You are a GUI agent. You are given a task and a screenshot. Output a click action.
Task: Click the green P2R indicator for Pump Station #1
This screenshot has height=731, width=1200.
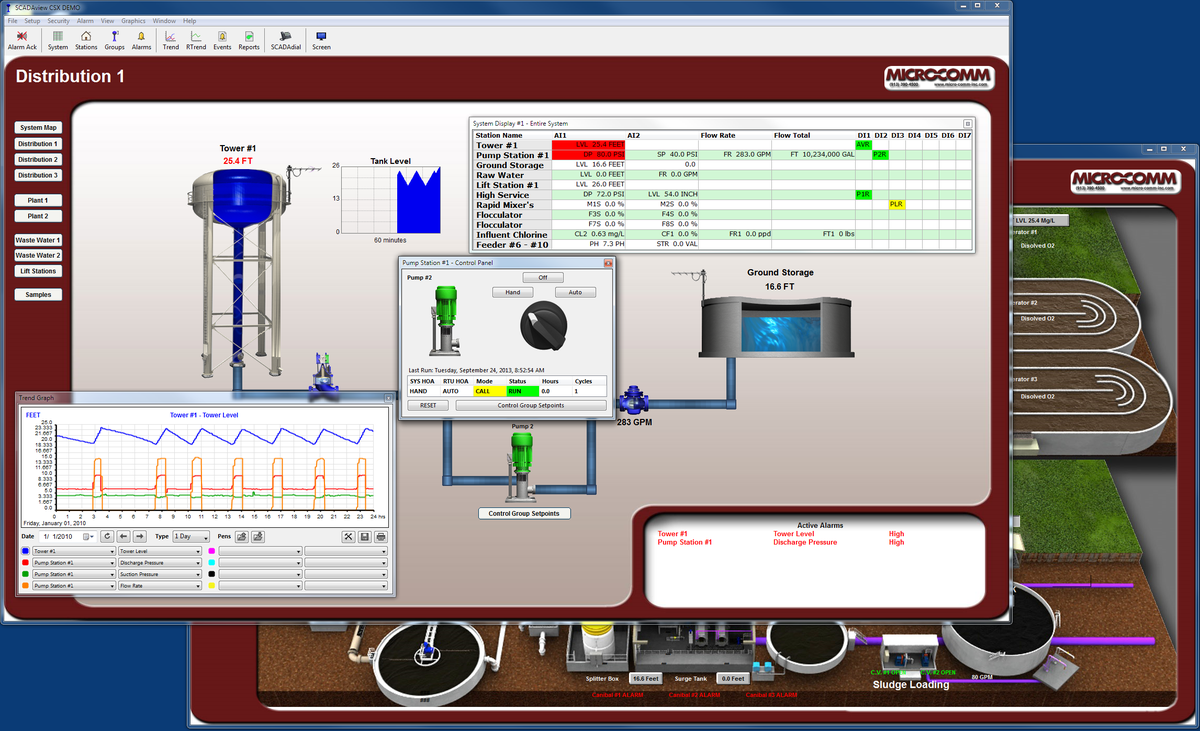880,155
